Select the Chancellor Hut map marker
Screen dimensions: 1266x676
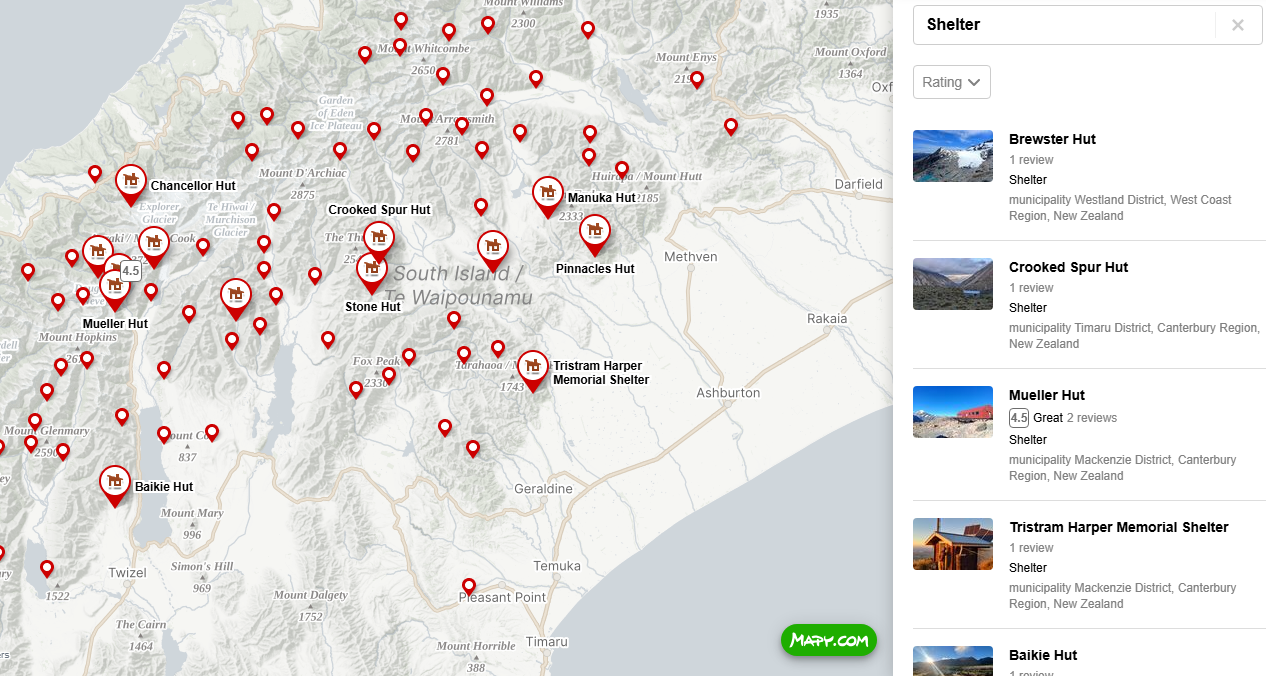[x=131, y=182]
